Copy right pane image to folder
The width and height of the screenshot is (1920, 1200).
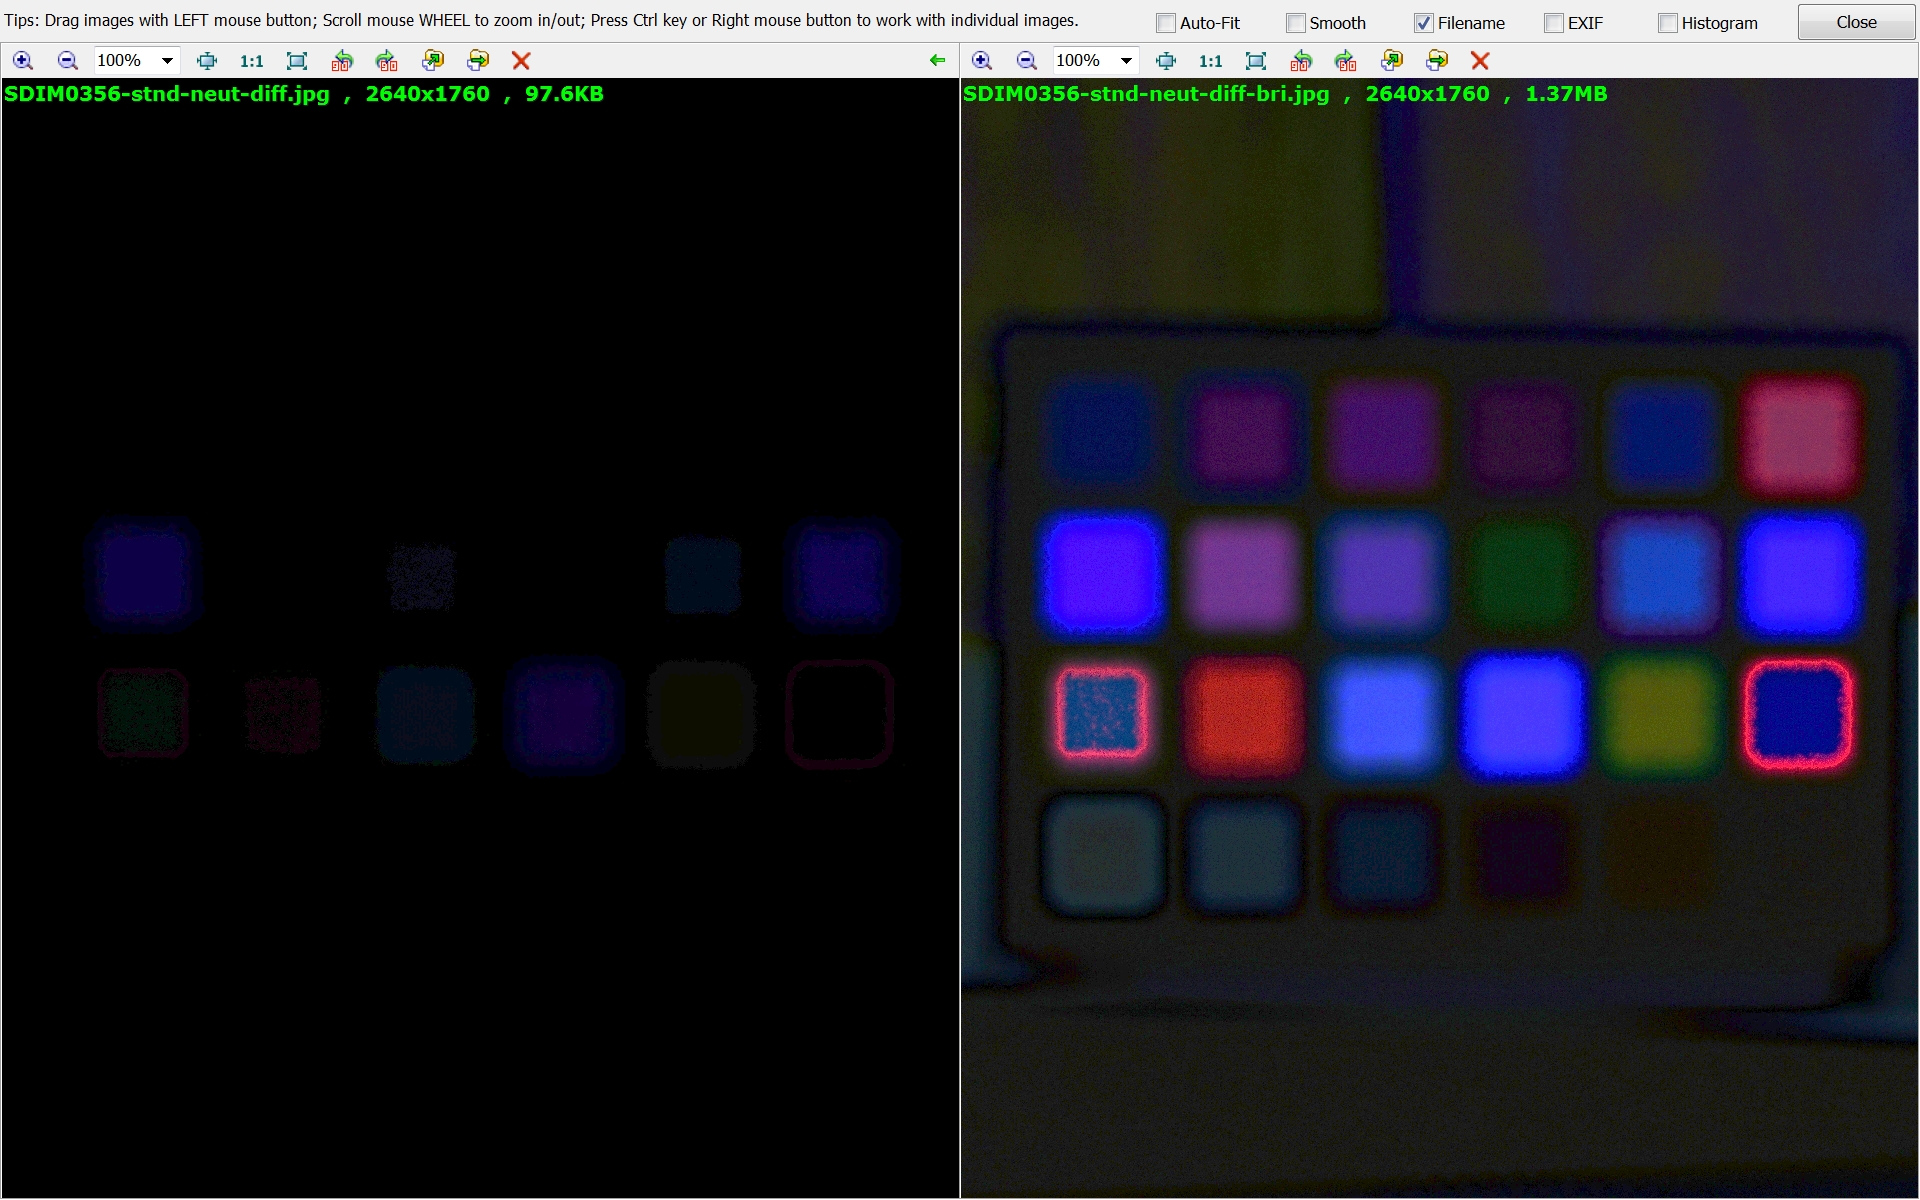(x=1391, y=61)
